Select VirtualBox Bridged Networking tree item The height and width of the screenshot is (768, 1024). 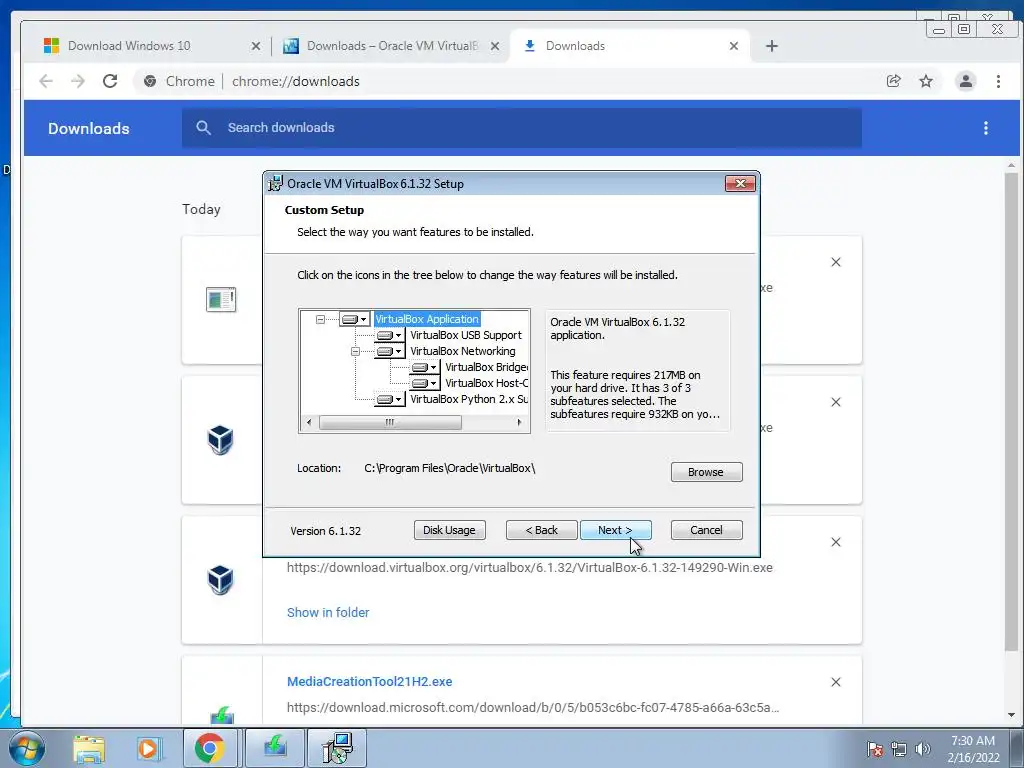pyautogui.click(x=487, y=367)
